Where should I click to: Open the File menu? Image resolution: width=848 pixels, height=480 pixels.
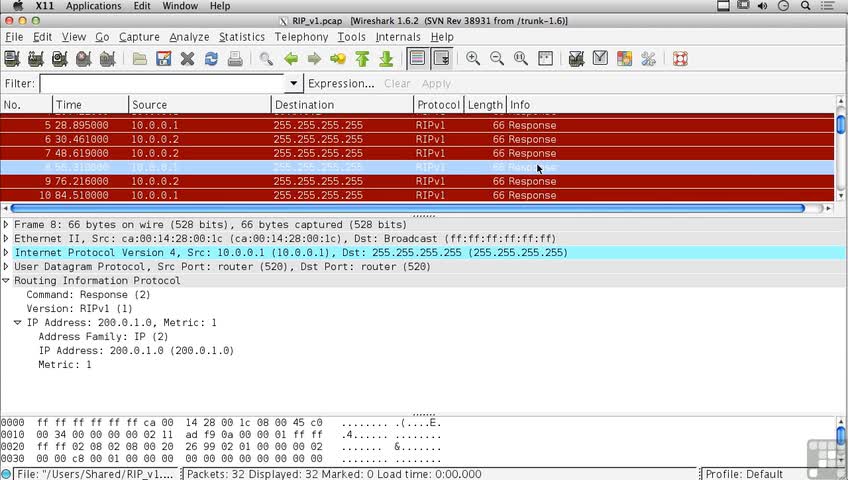[14, 37]
